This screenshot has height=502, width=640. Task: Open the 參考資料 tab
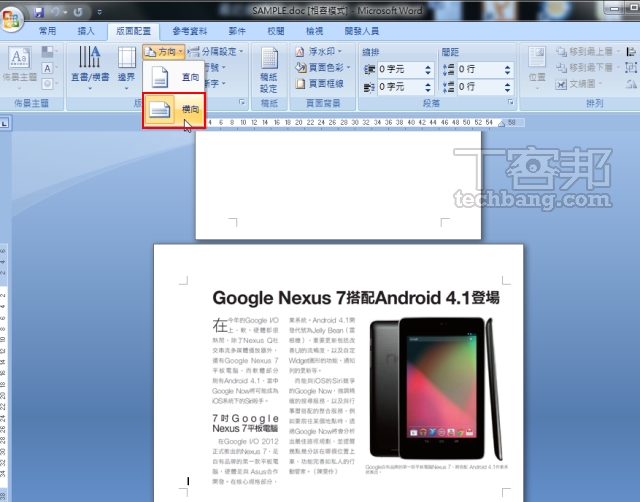(x=190, y=31)
